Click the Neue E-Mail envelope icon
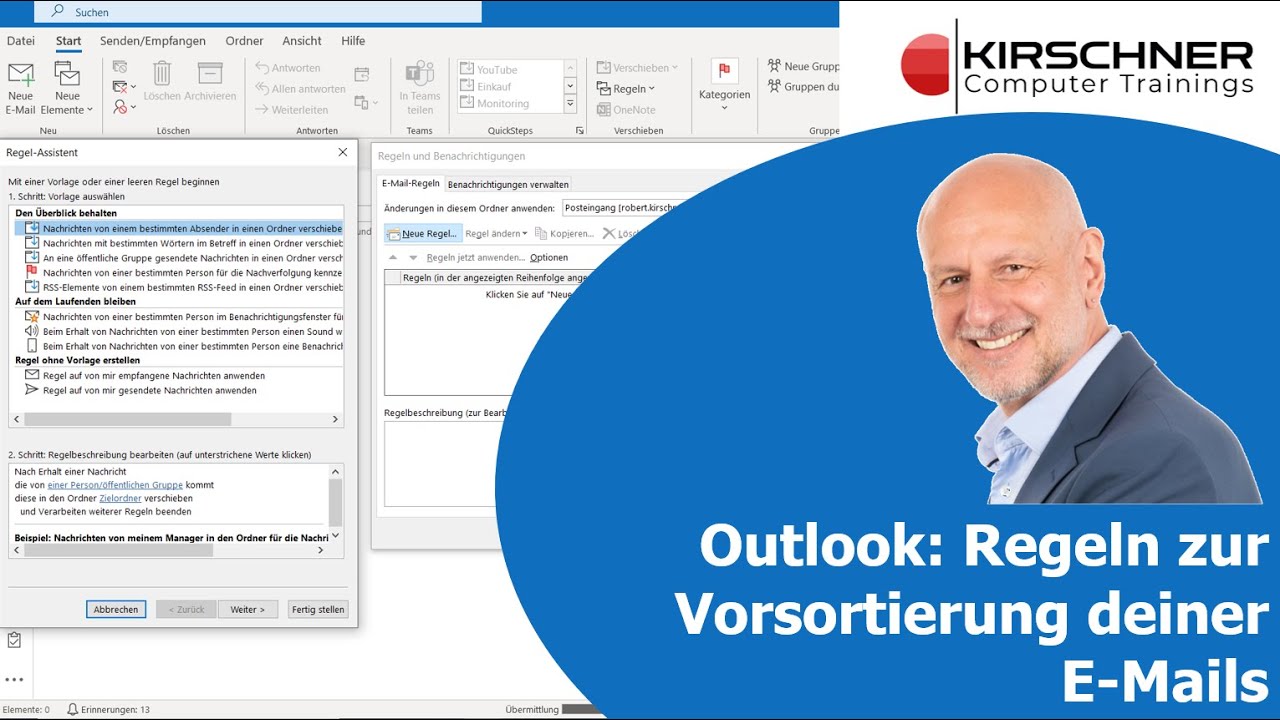The height and width of the screenshot is (720, 1280). pos(21,75)
